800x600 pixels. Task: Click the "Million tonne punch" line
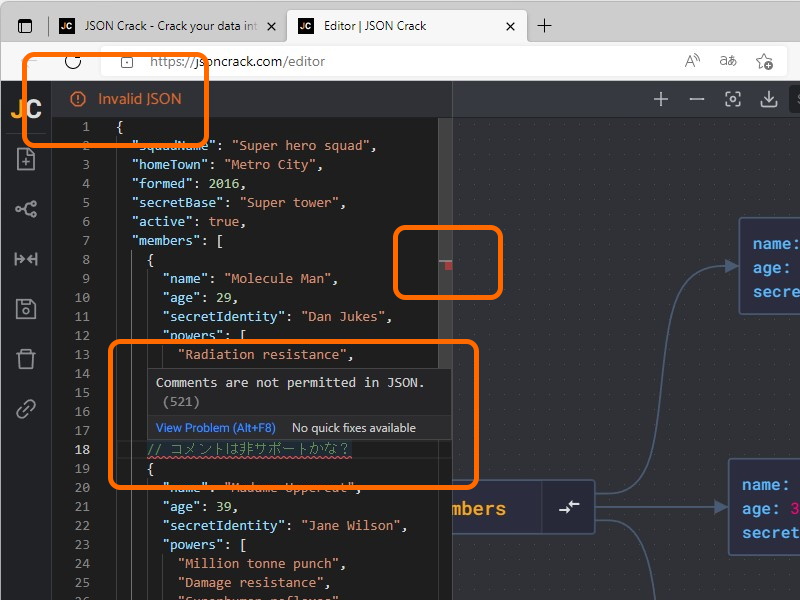click(262, 564)
